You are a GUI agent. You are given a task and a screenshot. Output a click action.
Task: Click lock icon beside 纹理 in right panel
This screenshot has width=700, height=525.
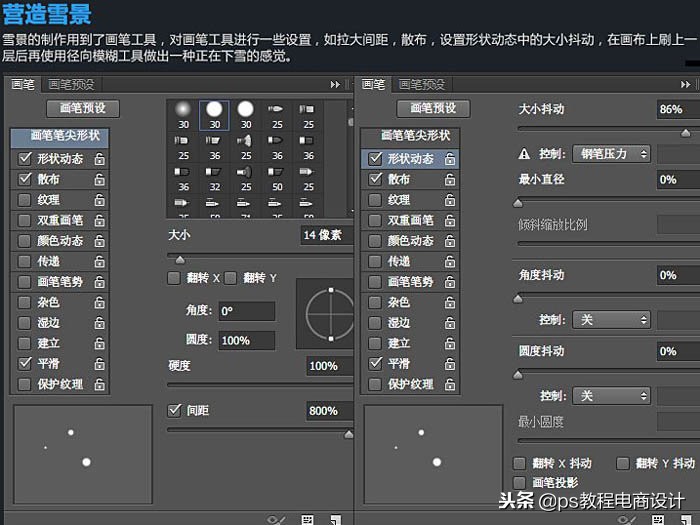click(450, 200)
